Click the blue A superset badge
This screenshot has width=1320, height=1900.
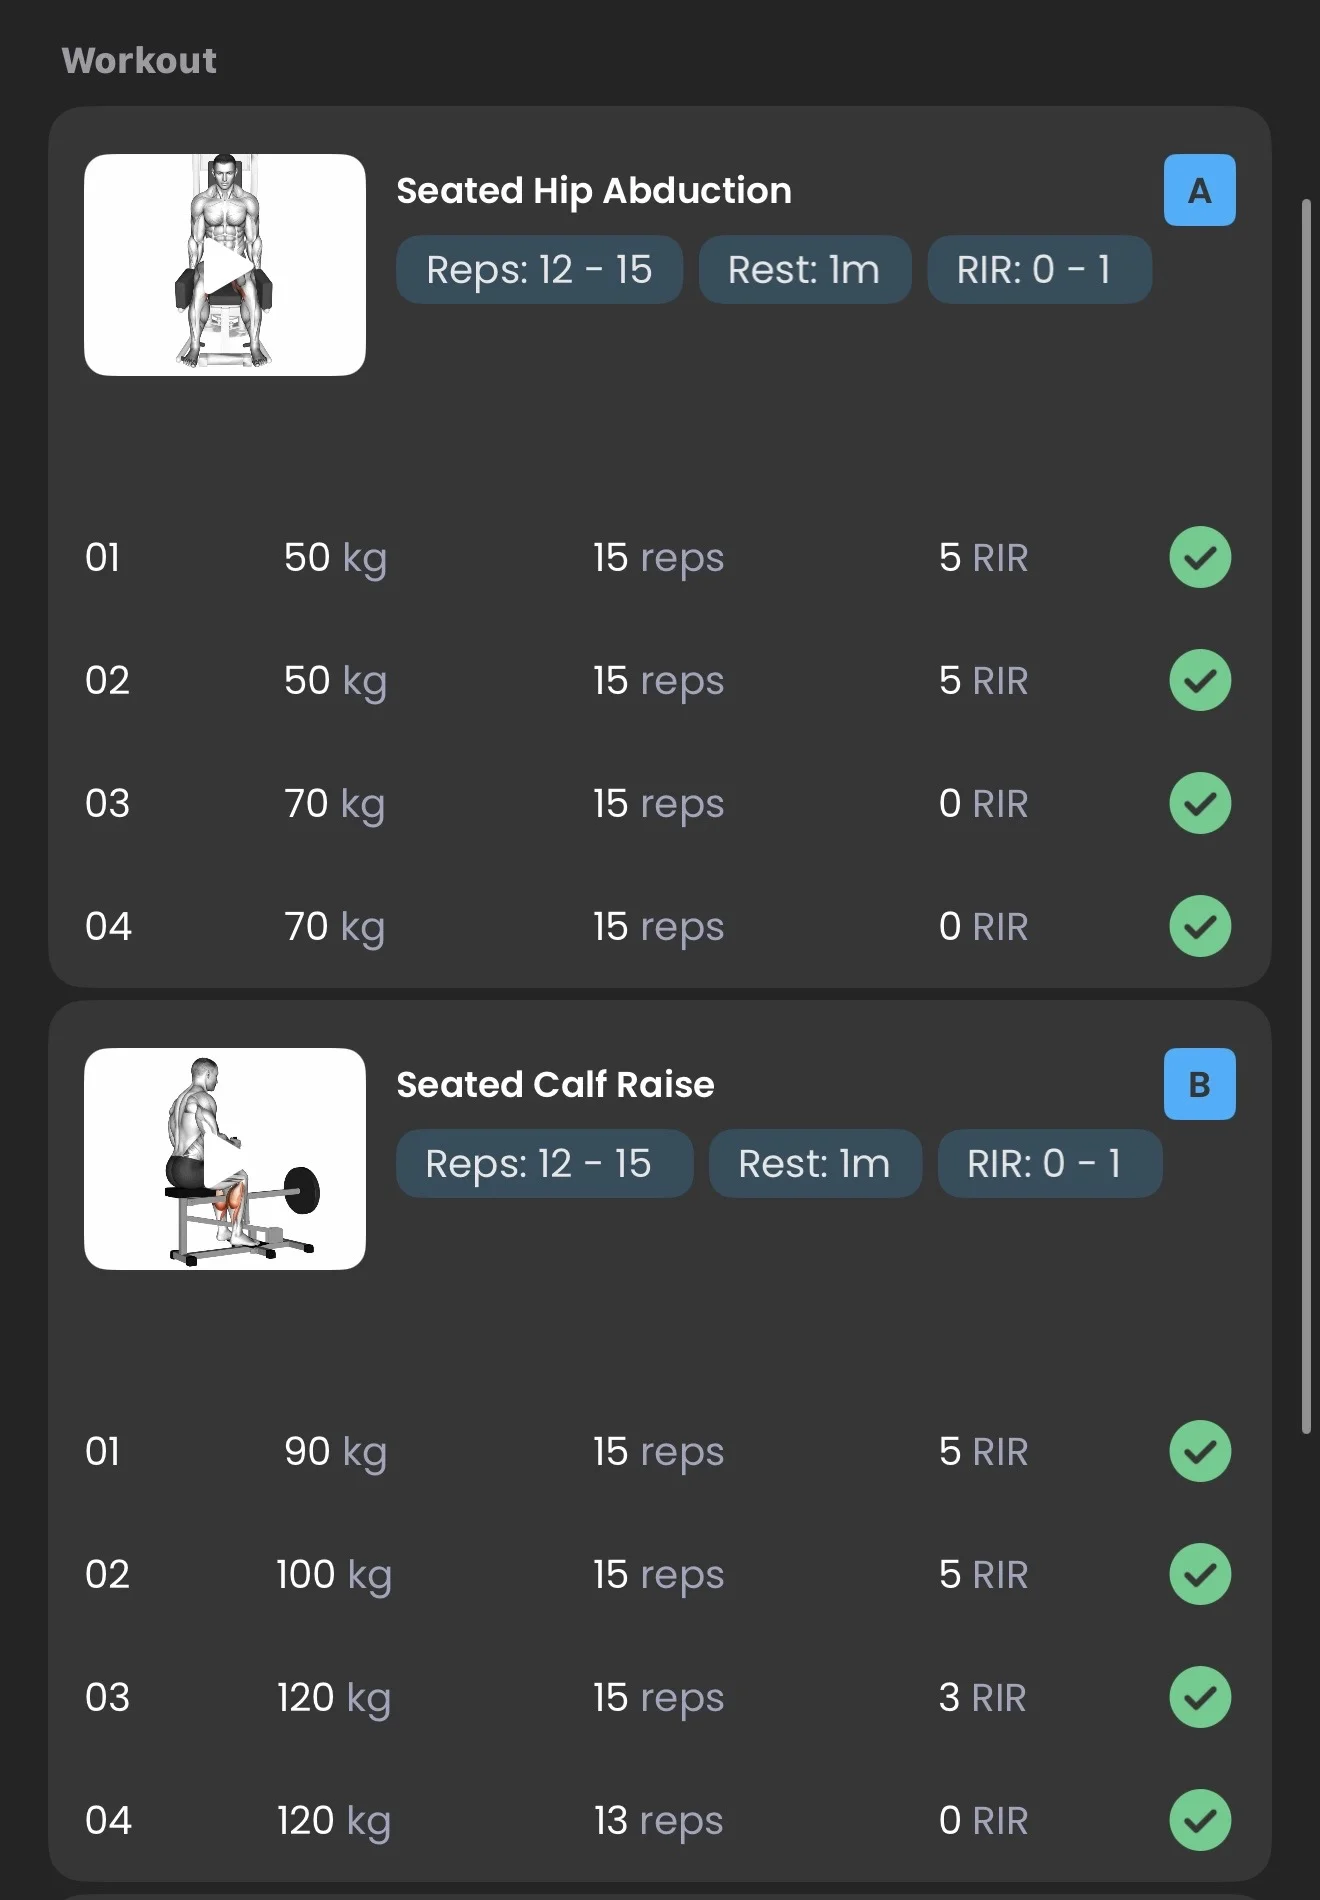point(1199,190)
